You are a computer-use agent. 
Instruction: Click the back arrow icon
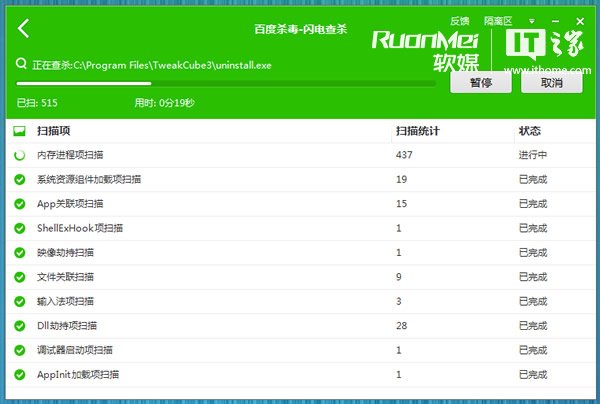[24, 29]
